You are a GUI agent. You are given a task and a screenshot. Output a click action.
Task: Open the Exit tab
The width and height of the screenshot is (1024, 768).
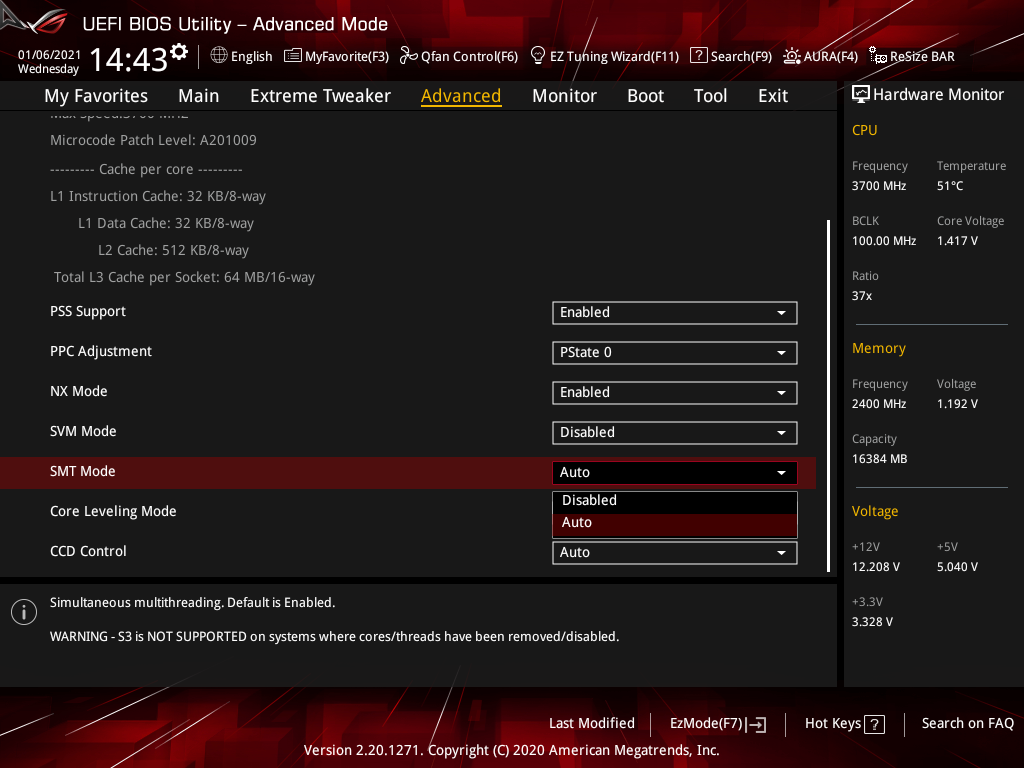[773, 96]
